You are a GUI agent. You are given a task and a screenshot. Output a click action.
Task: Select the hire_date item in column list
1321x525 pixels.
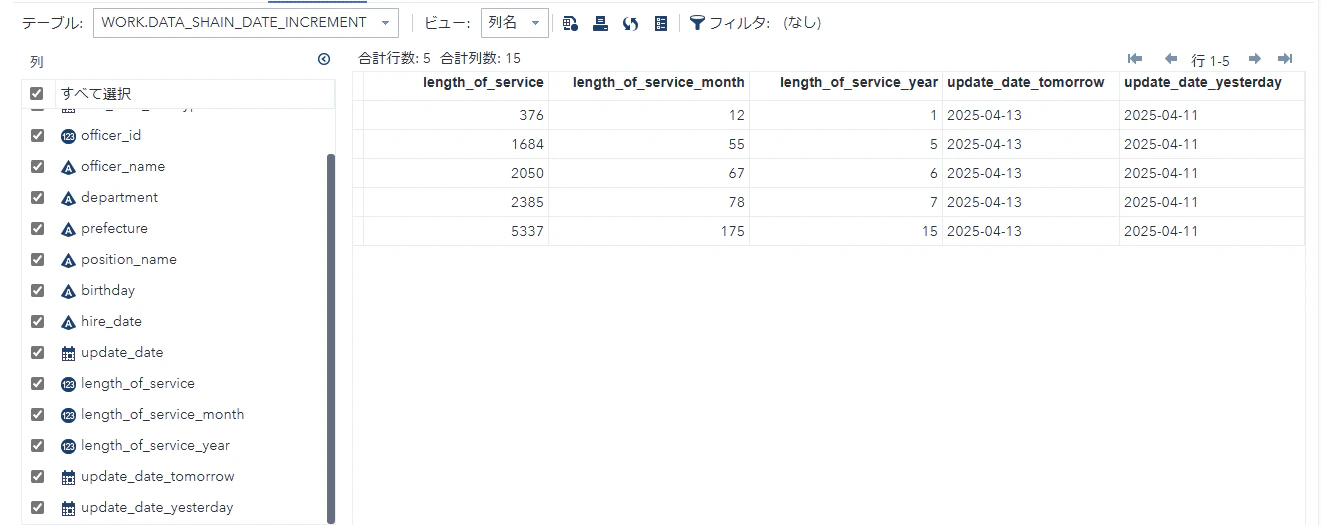coord(111,321)
